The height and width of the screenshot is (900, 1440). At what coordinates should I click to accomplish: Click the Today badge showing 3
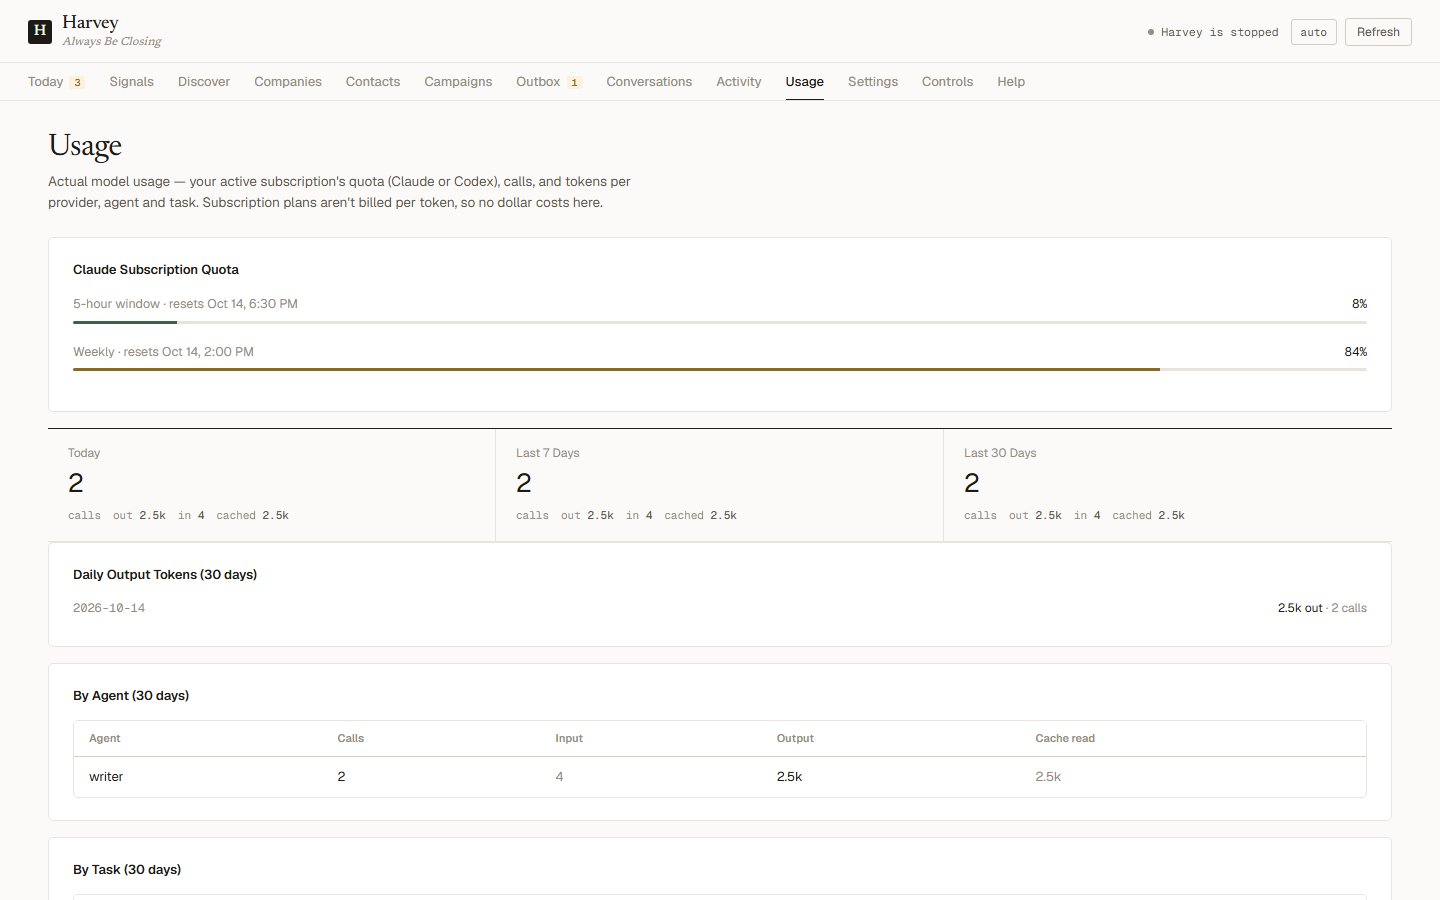(x=77, y=83)
